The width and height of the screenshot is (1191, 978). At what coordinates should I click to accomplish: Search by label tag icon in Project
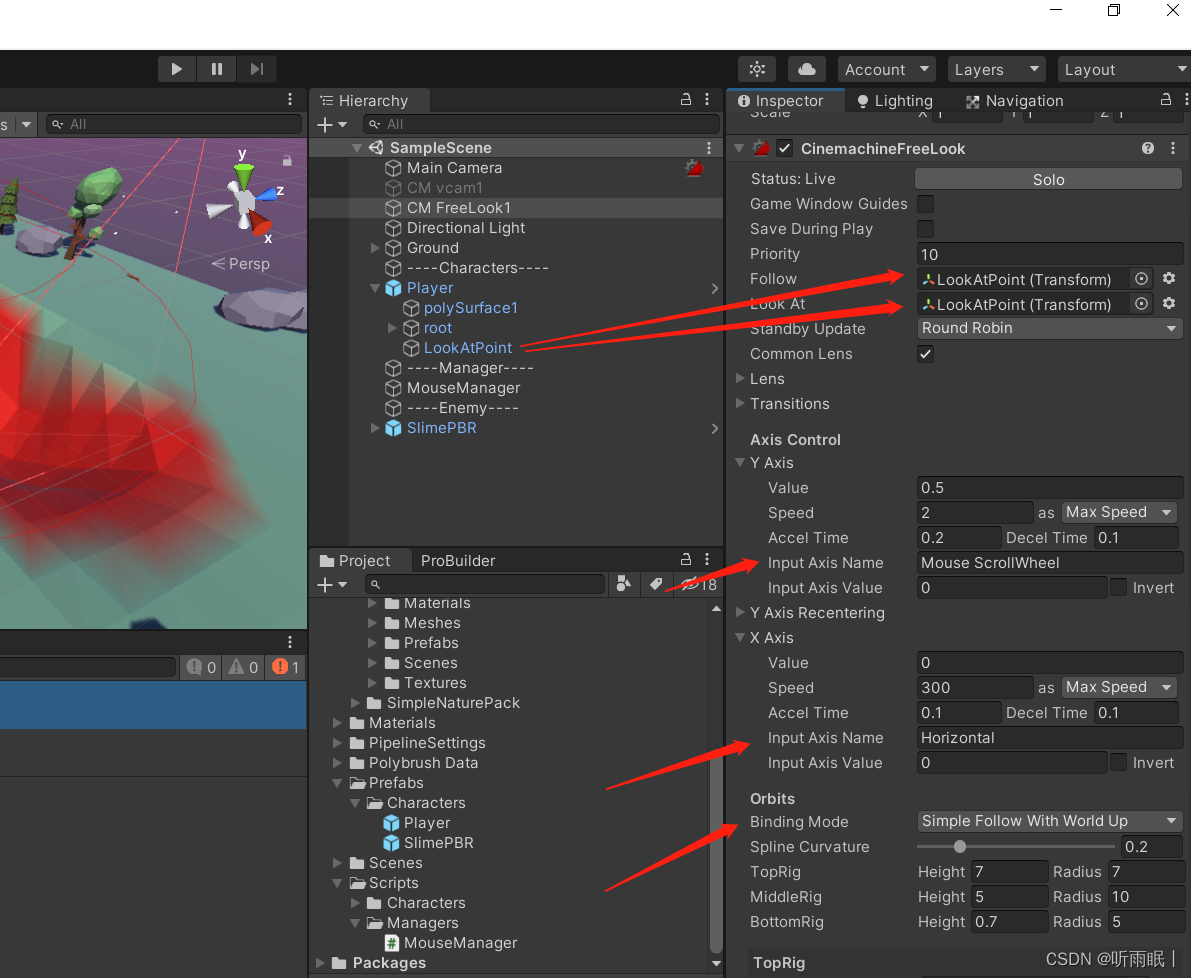point(656,584)
